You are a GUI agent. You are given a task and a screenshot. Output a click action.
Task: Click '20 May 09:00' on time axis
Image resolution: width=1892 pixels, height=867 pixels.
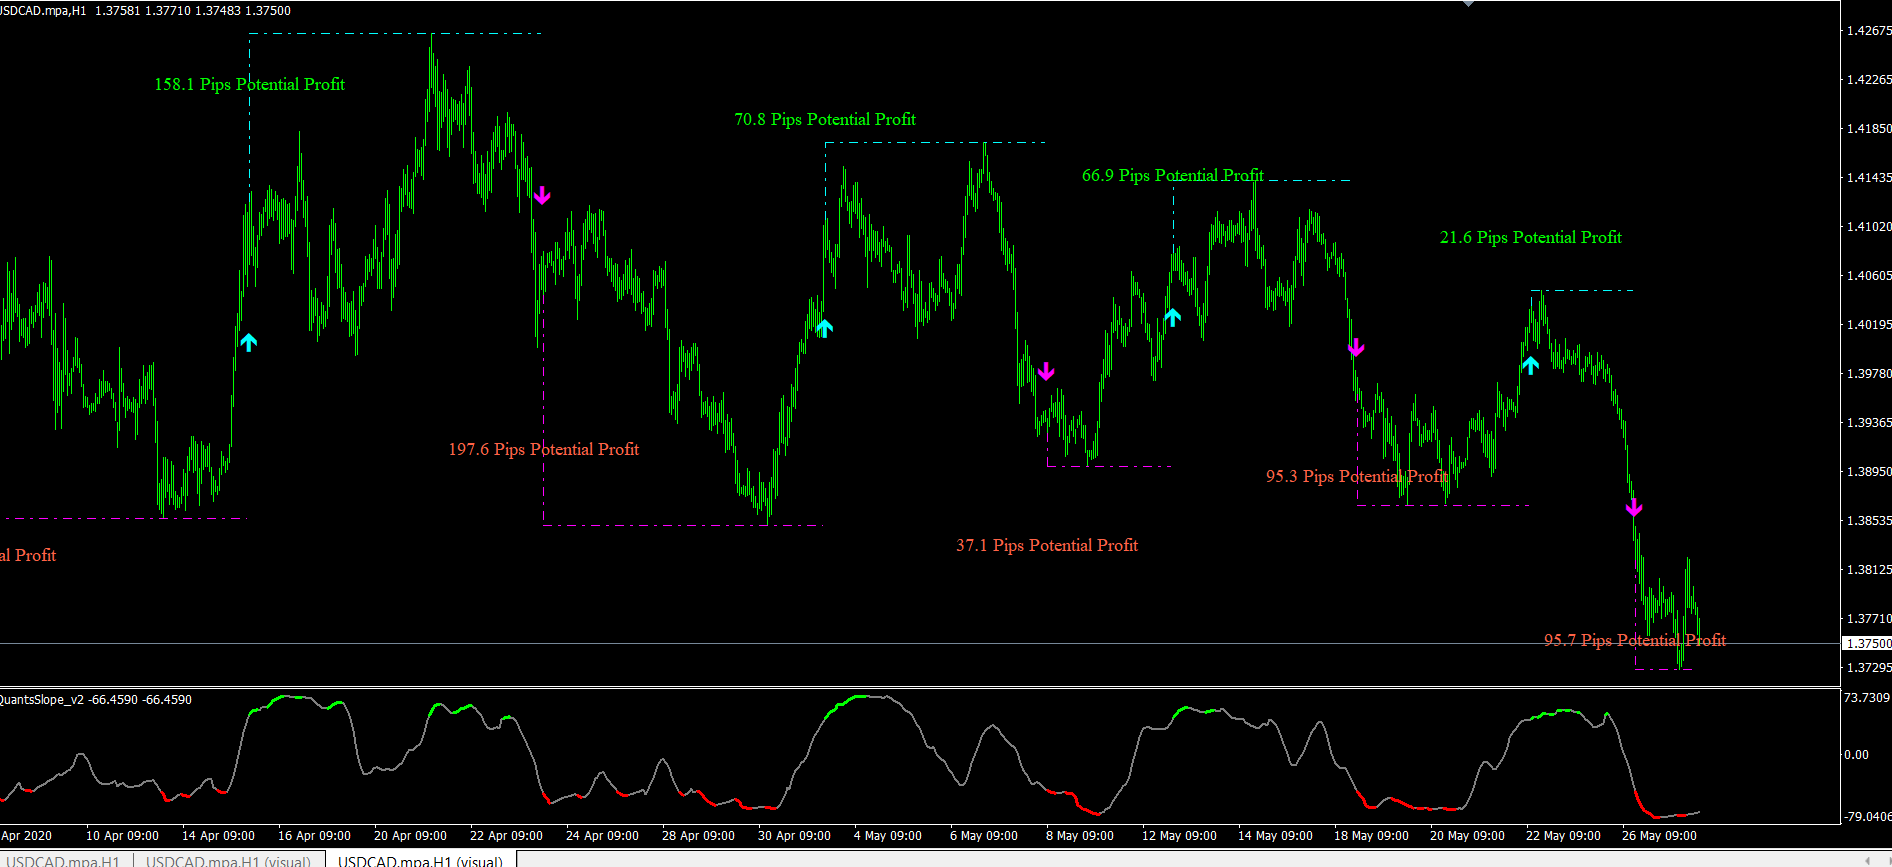pyautogui.click(x=1467, y=835)
